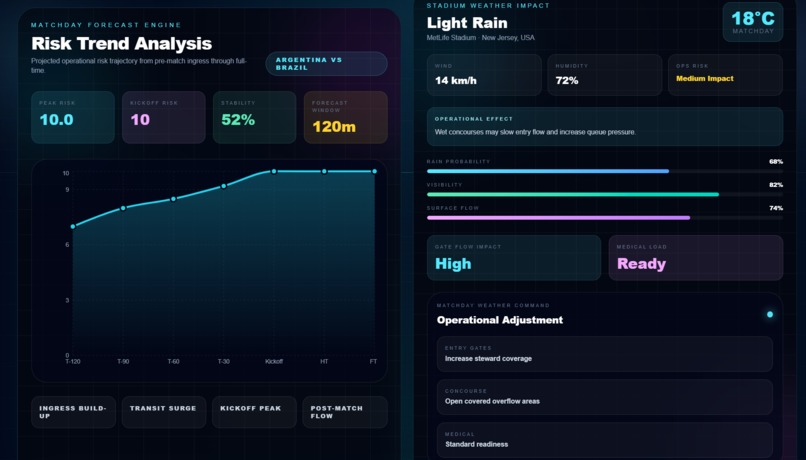The image size is (806, 460).
Task: Click the Argentina vs Brazil match pill
Action: [x=326, y=64]
